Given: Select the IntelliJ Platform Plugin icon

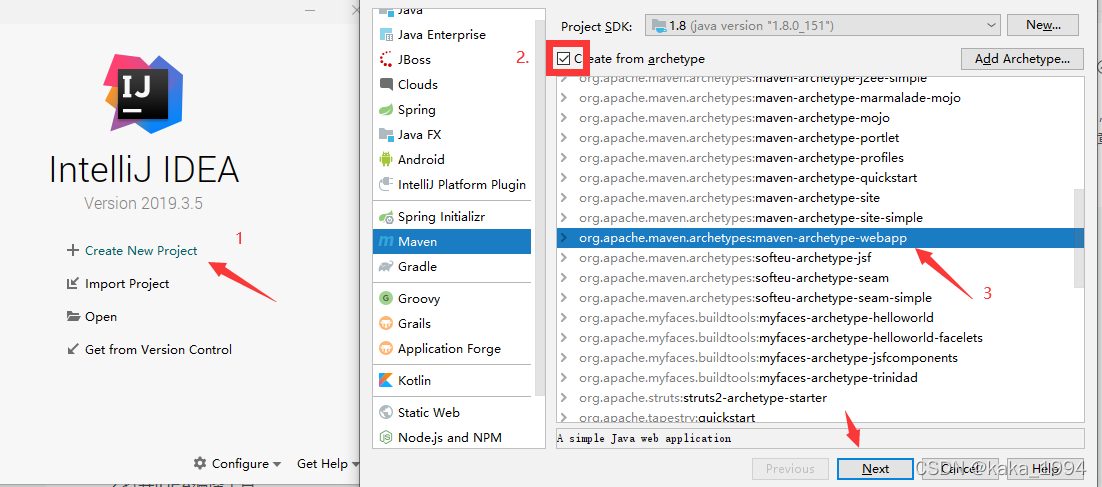Looking at the screenshot, I should tap(386, 185).
